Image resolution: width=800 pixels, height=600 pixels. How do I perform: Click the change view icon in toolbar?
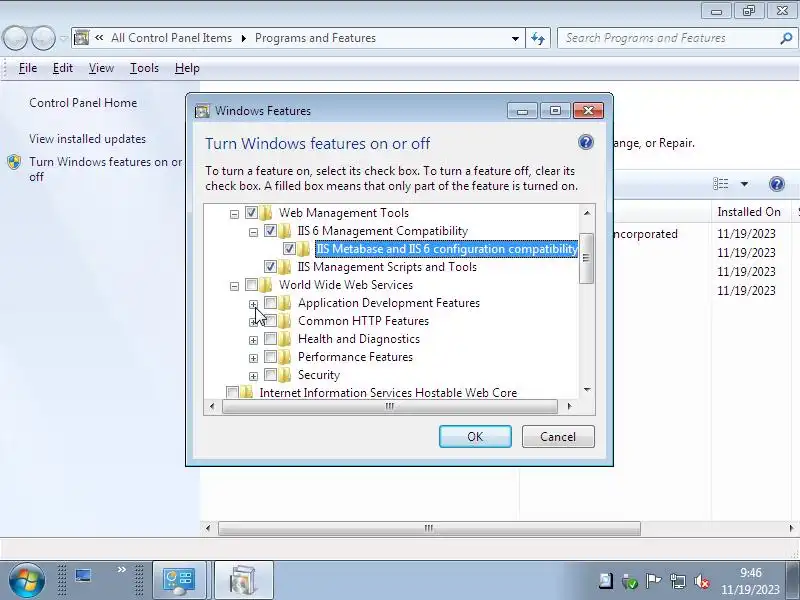click(720, 184)
